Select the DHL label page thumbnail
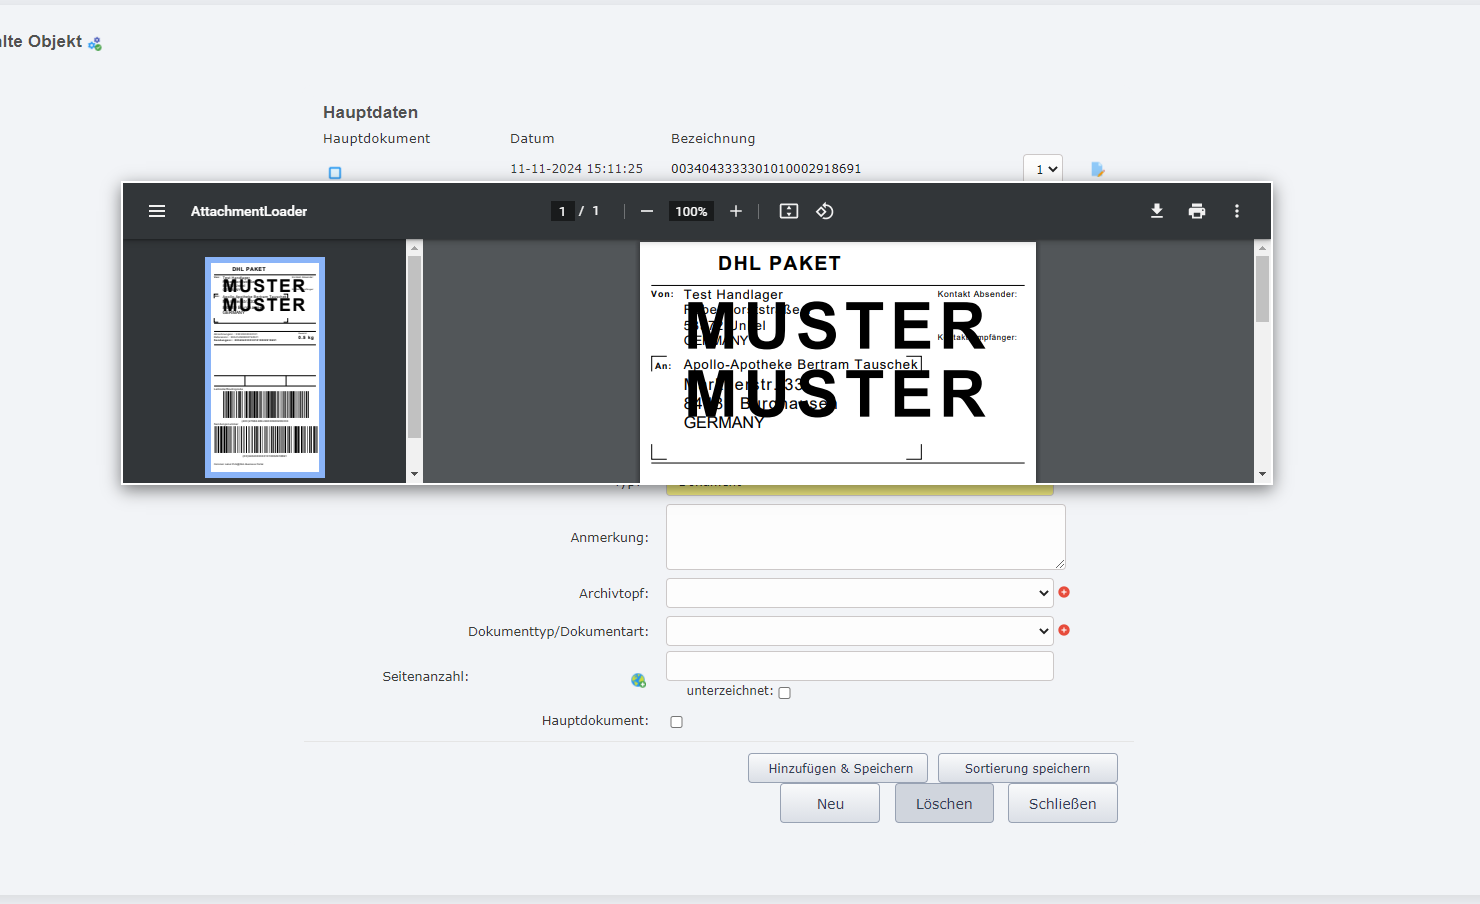Viewport: 1480px width, 904px height. tap(264, 367)
